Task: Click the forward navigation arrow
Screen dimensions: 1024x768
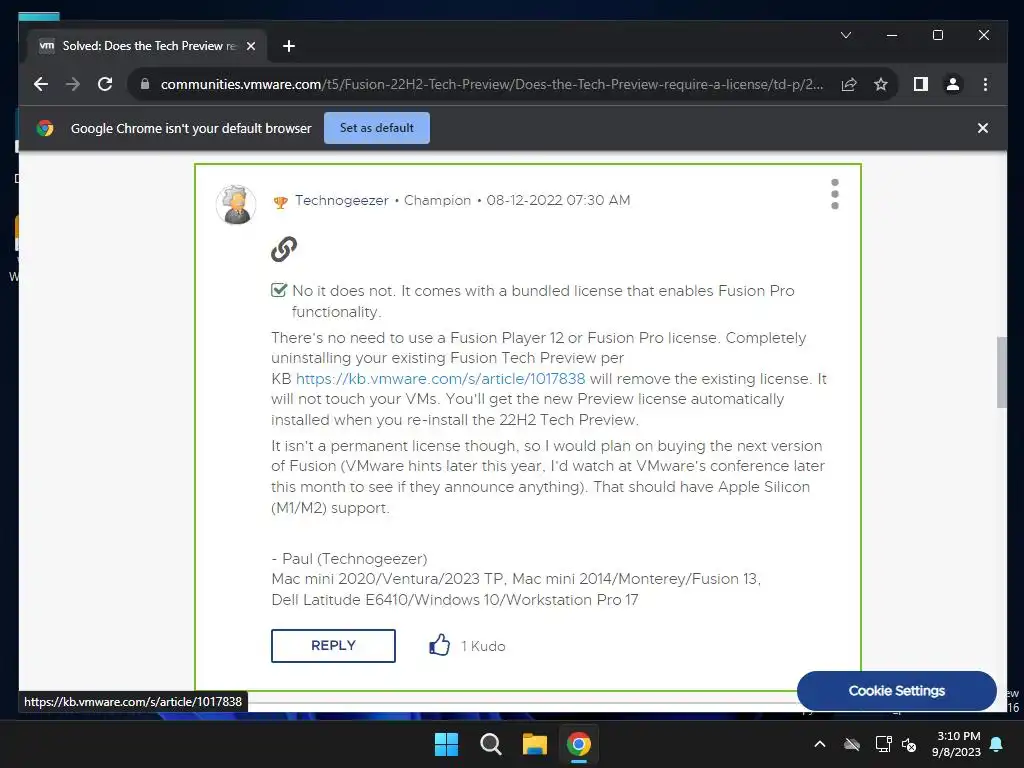Action: pyautogui.click(x=72, y=84)
